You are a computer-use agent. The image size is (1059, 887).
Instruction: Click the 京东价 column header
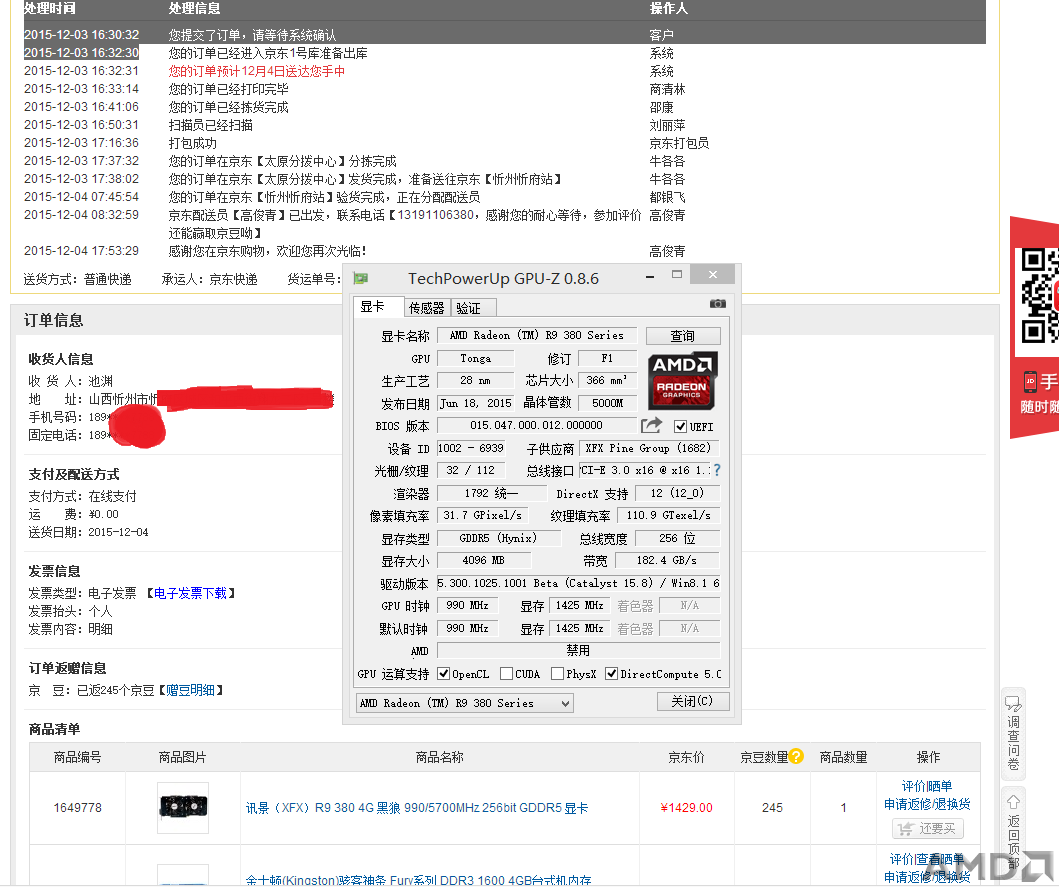point(686,757)
